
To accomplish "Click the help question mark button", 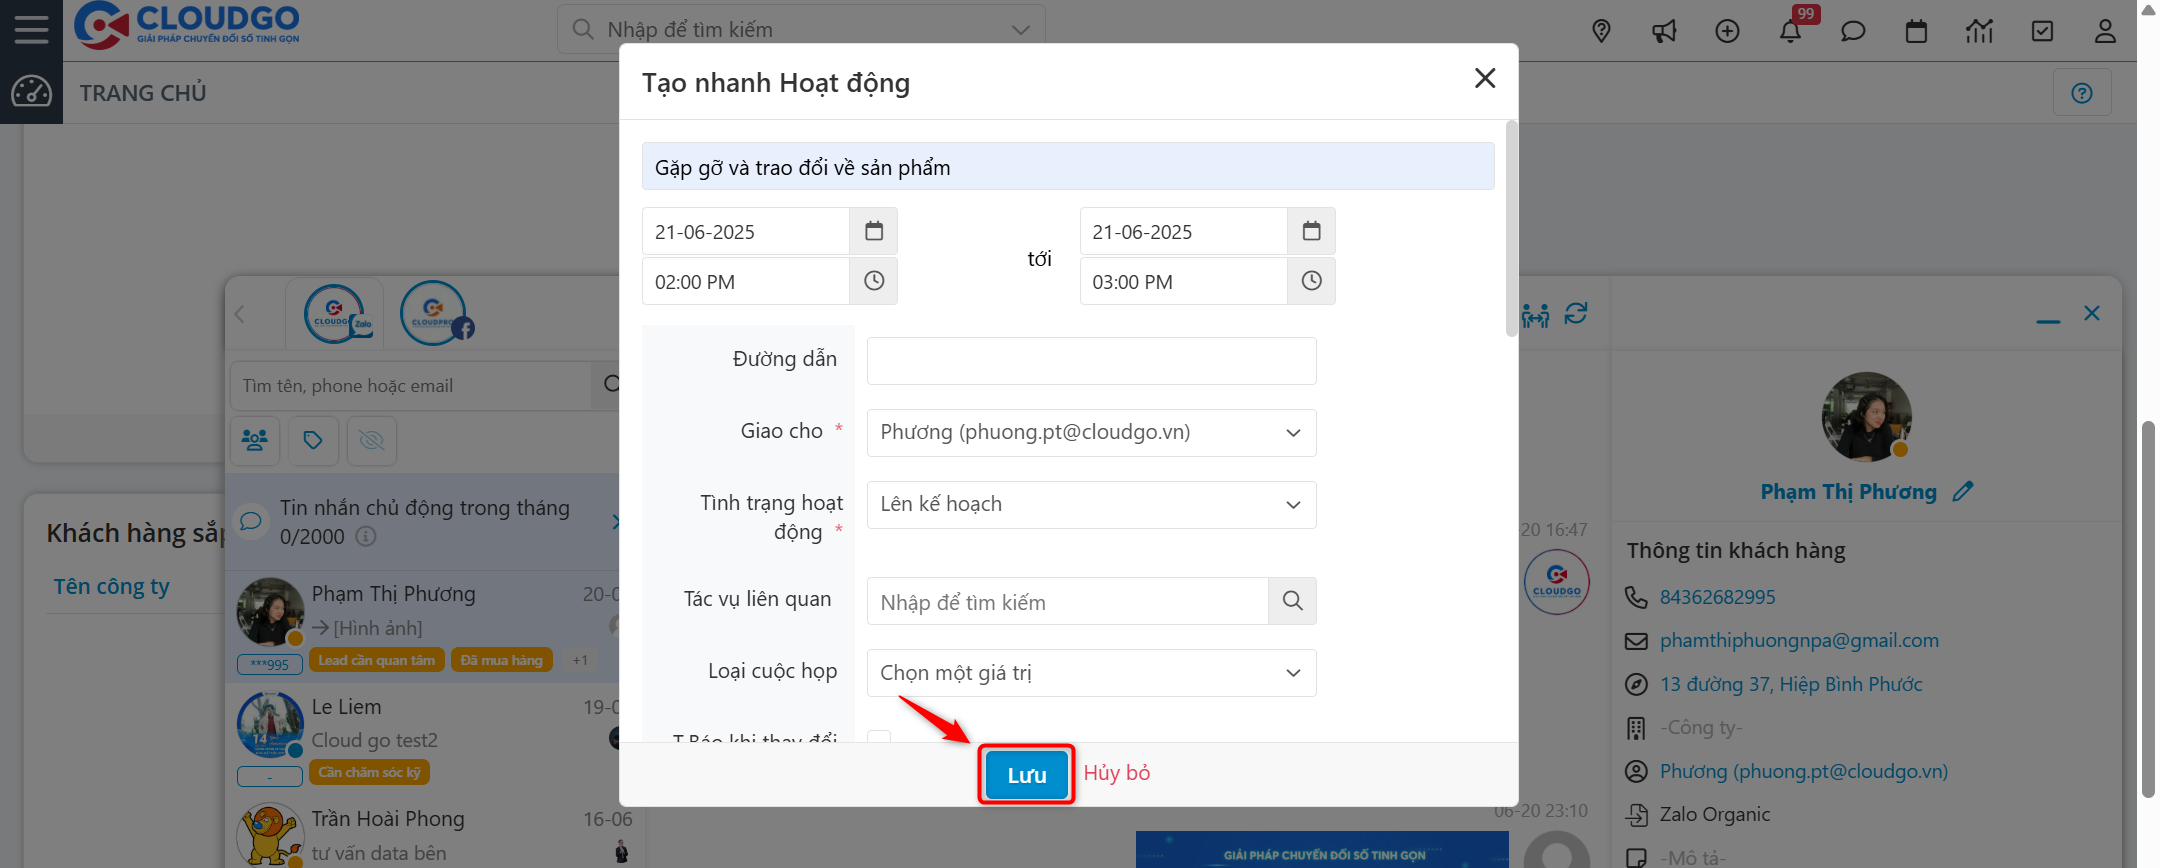I will 2082,93.
